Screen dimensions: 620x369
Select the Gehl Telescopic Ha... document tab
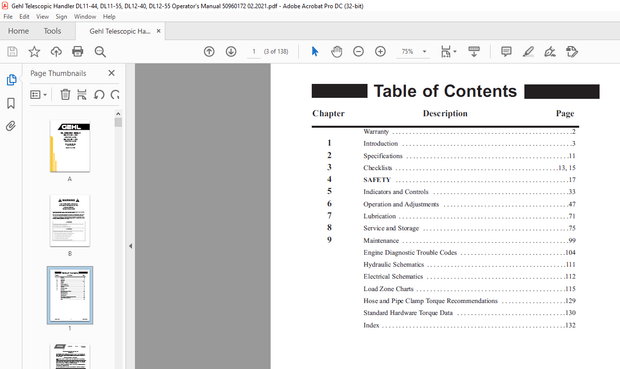[120, 31]
